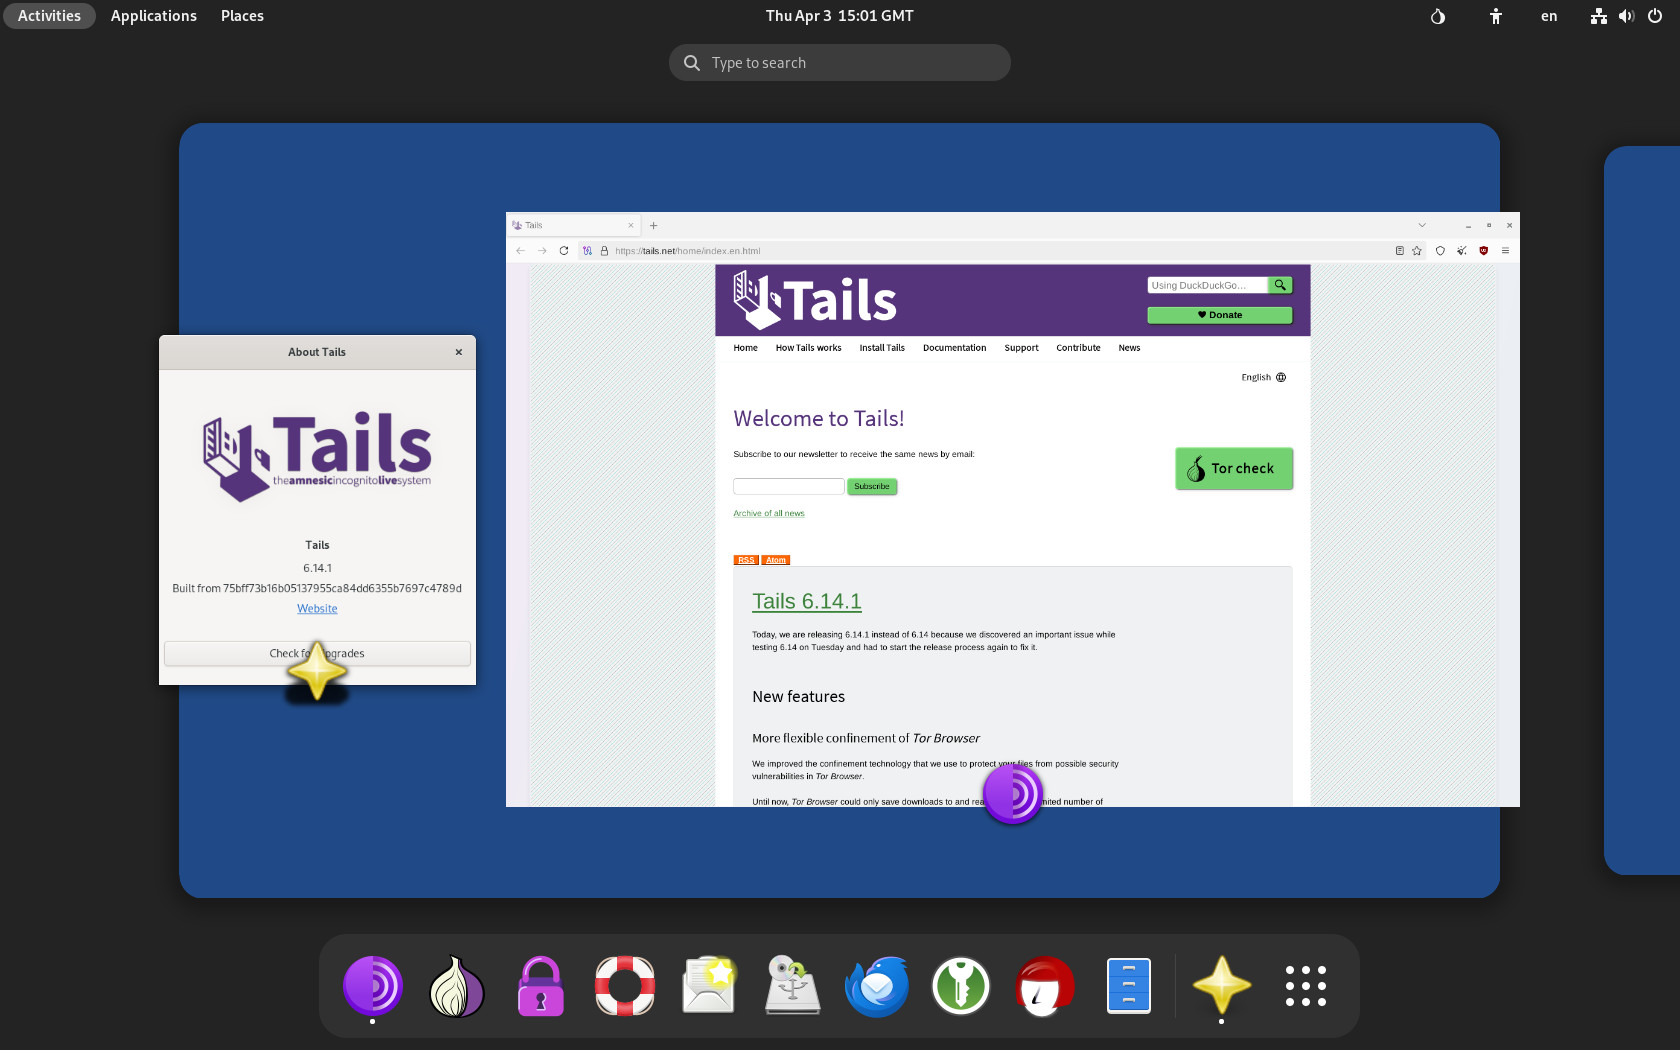The image size is (1680, 1050).
Task: Open the system menu power icon
Action: (x=1655, y=16)
